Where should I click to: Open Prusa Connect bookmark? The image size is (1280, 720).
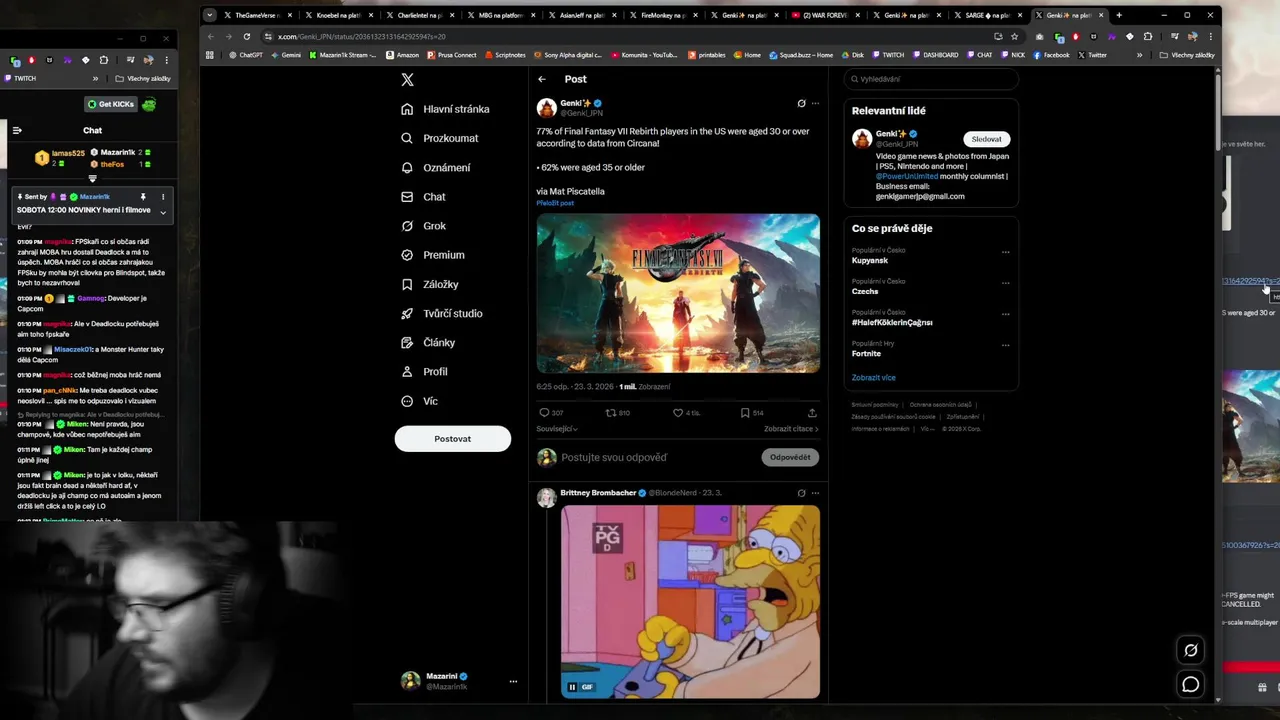click(452, 55)
